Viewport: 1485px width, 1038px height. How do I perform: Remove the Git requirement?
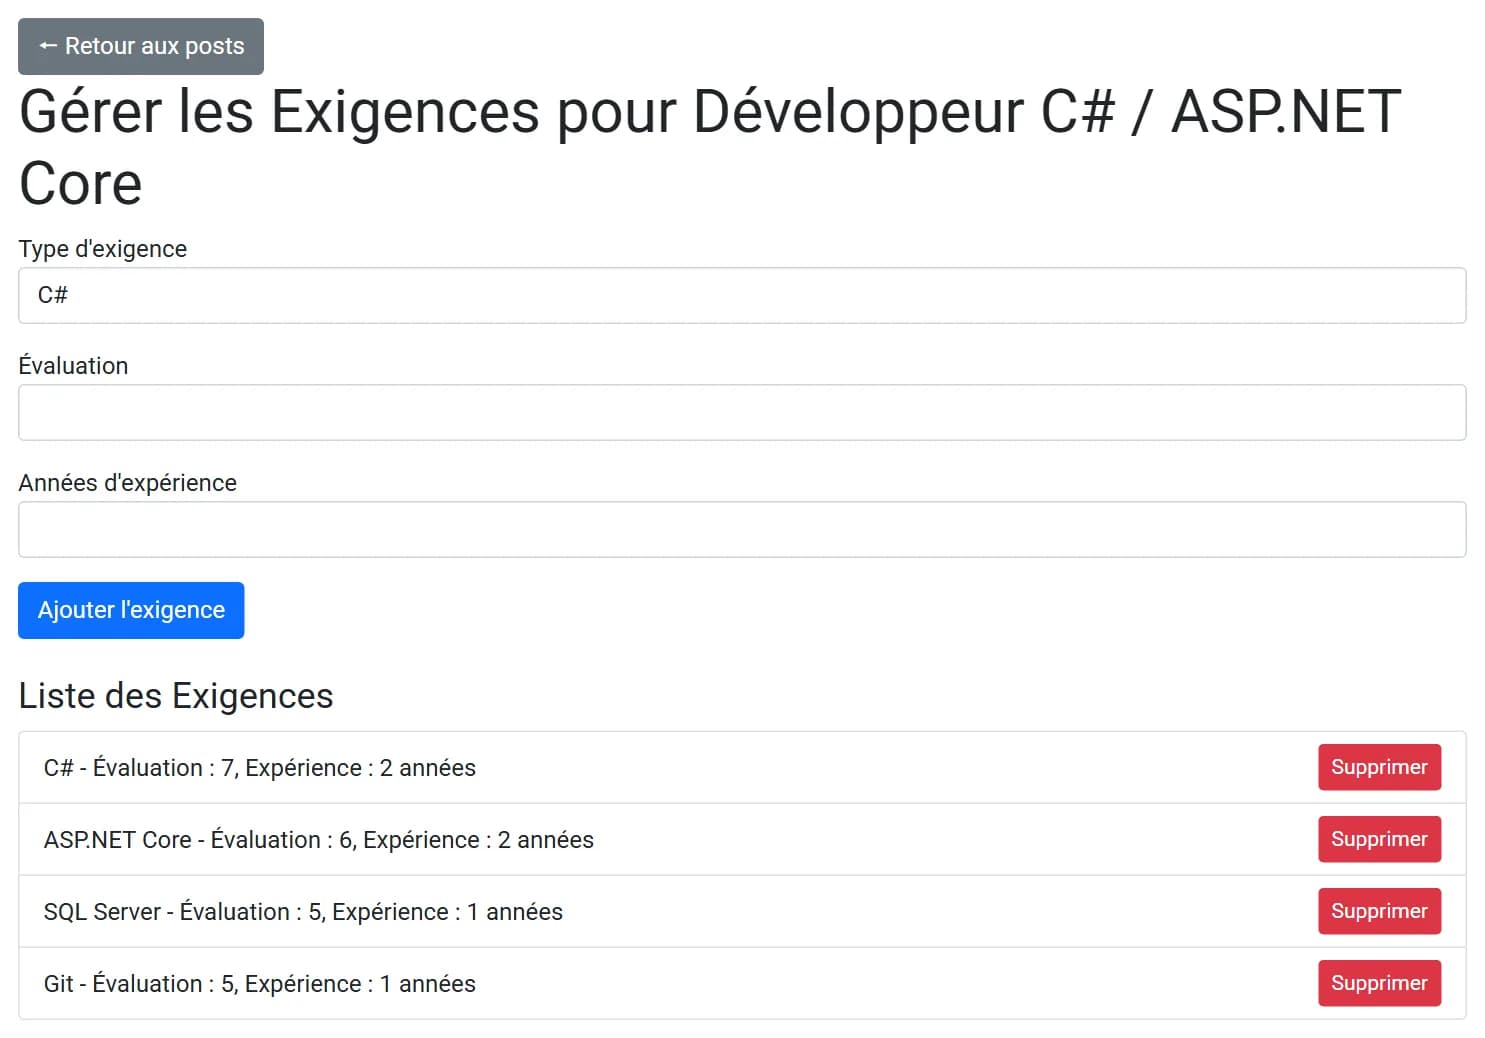[x=1379, y=983]
